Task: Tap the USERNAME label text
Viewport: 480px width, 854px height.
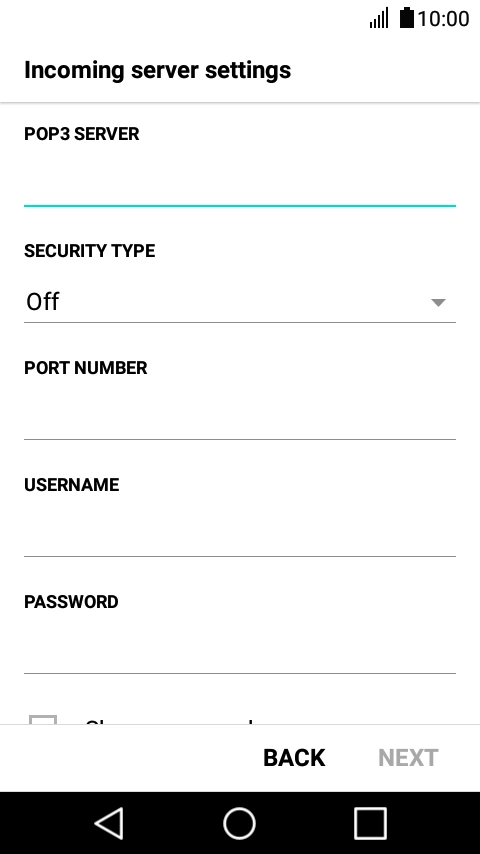Action: point(71,485)
